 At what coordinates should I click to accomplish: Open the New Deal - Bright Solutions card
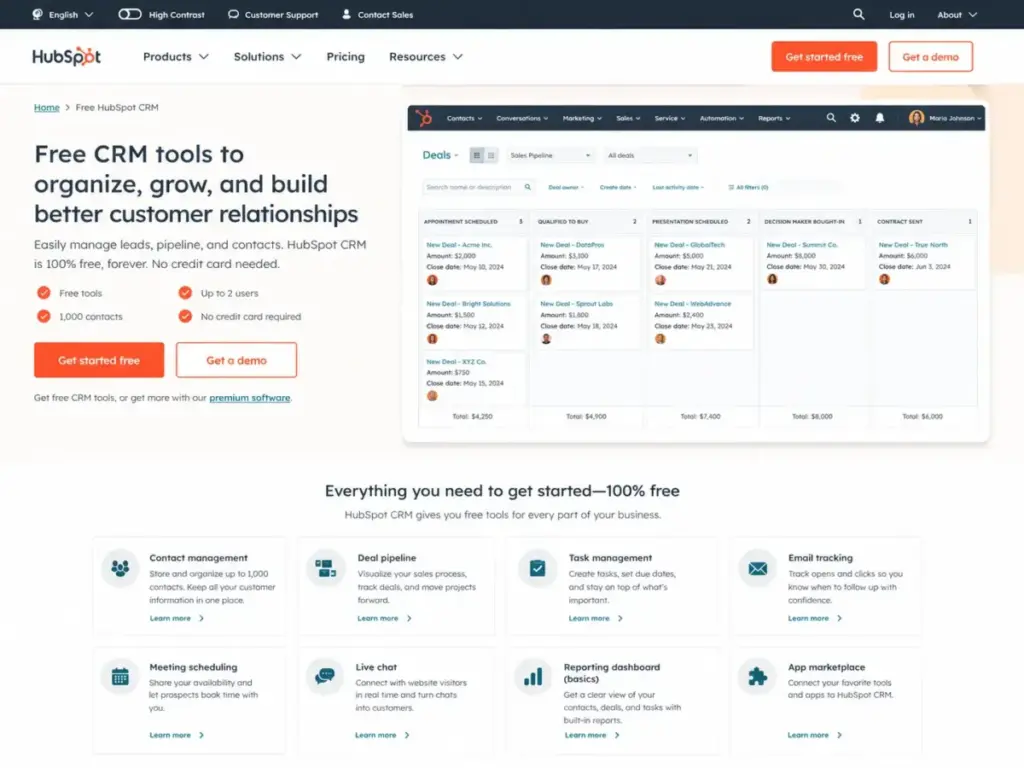[x=473, y=322]
